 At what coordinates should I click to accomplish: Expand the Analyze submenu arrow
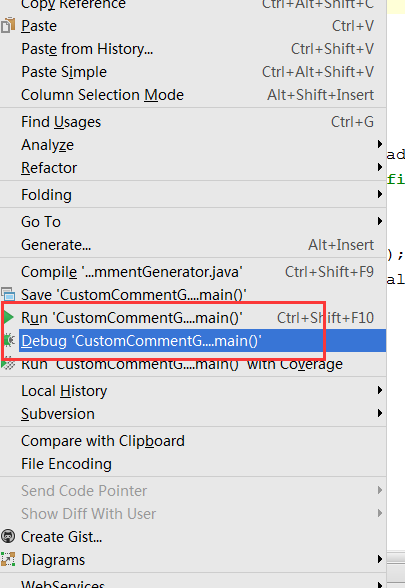[380, 144]
